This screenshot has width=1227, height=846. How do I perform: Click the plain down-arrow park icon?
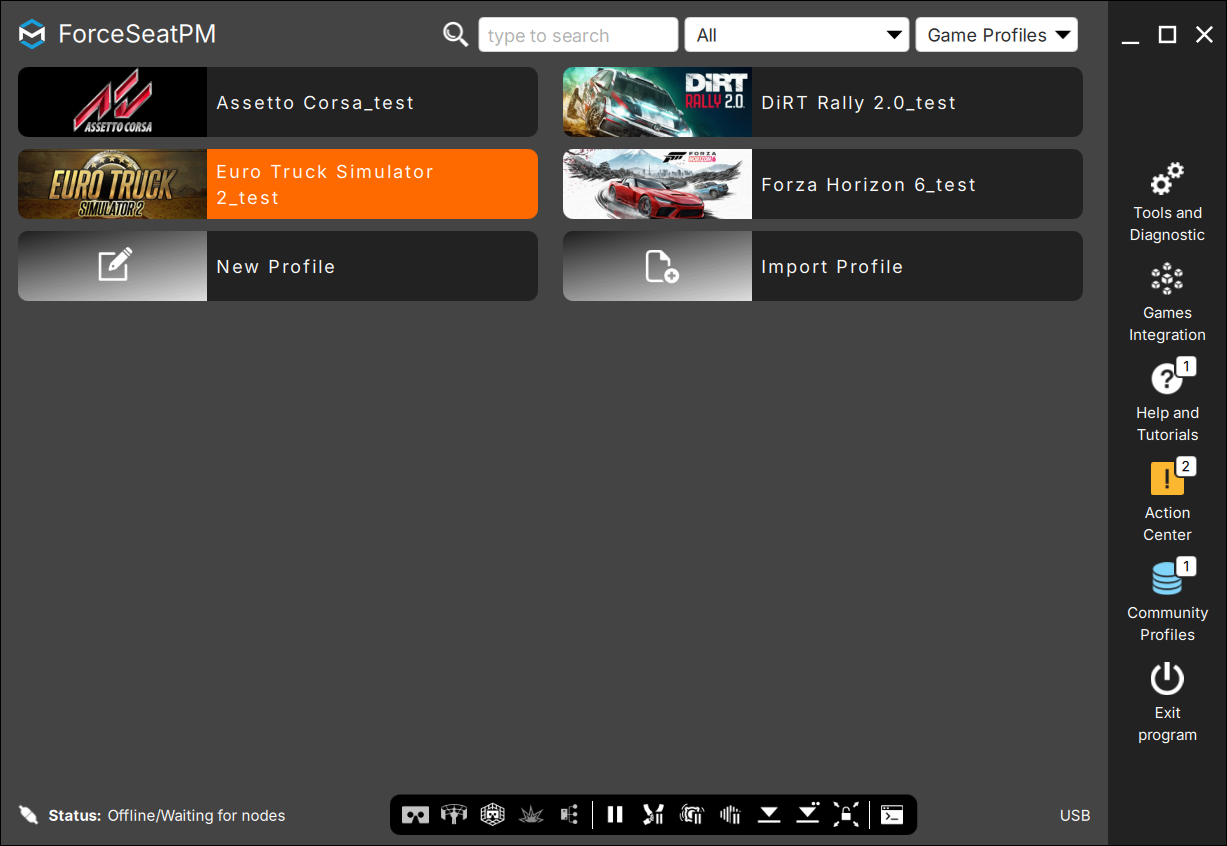769,815
